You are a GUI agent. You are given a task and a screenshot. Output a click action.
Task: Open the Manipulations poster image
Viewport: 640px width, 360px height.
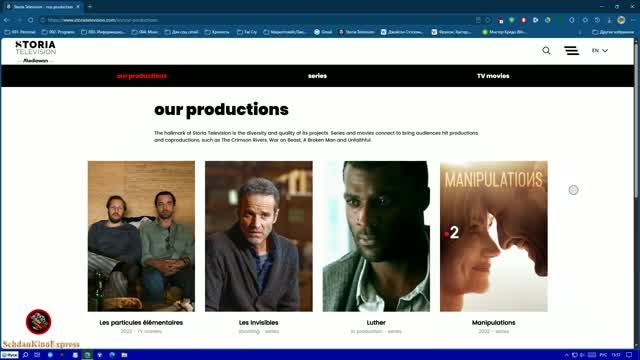[x=493, y=236]
